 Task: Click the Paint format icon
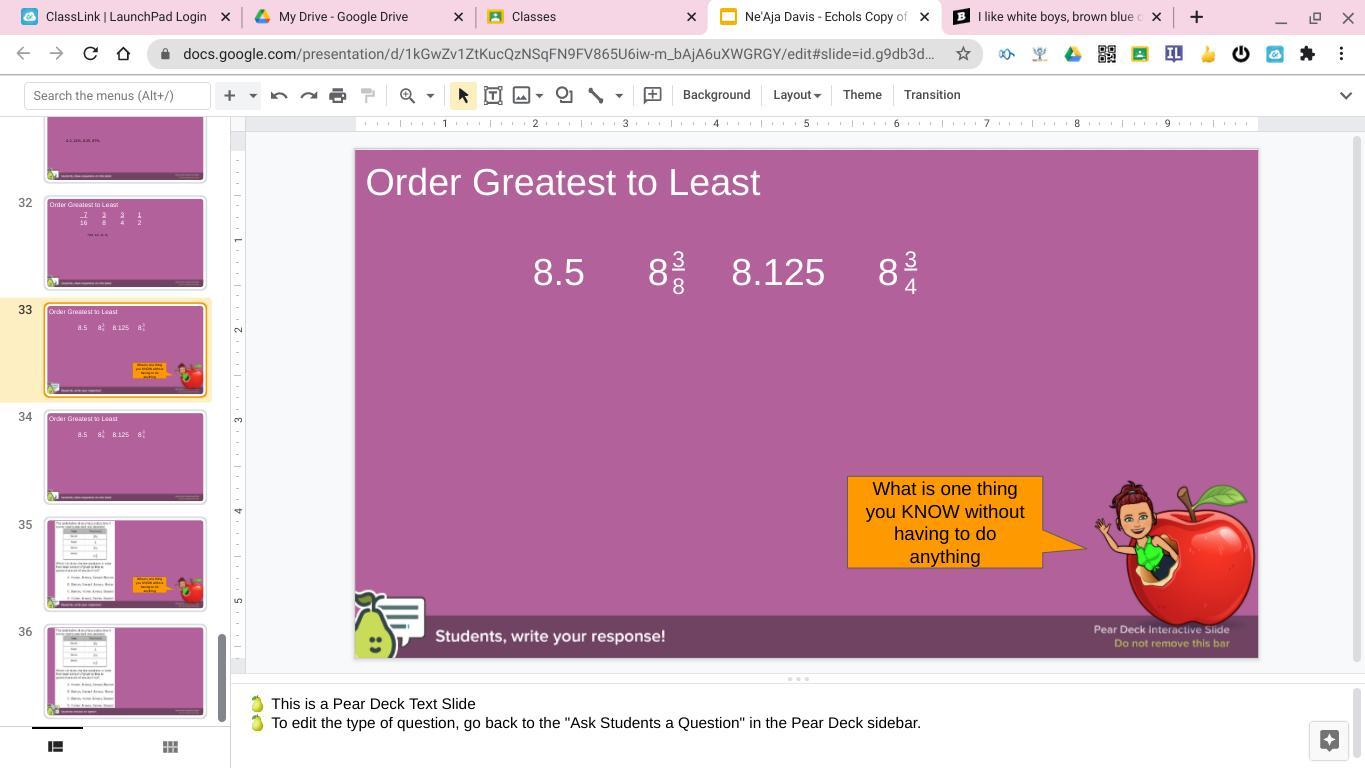(368, 95)
